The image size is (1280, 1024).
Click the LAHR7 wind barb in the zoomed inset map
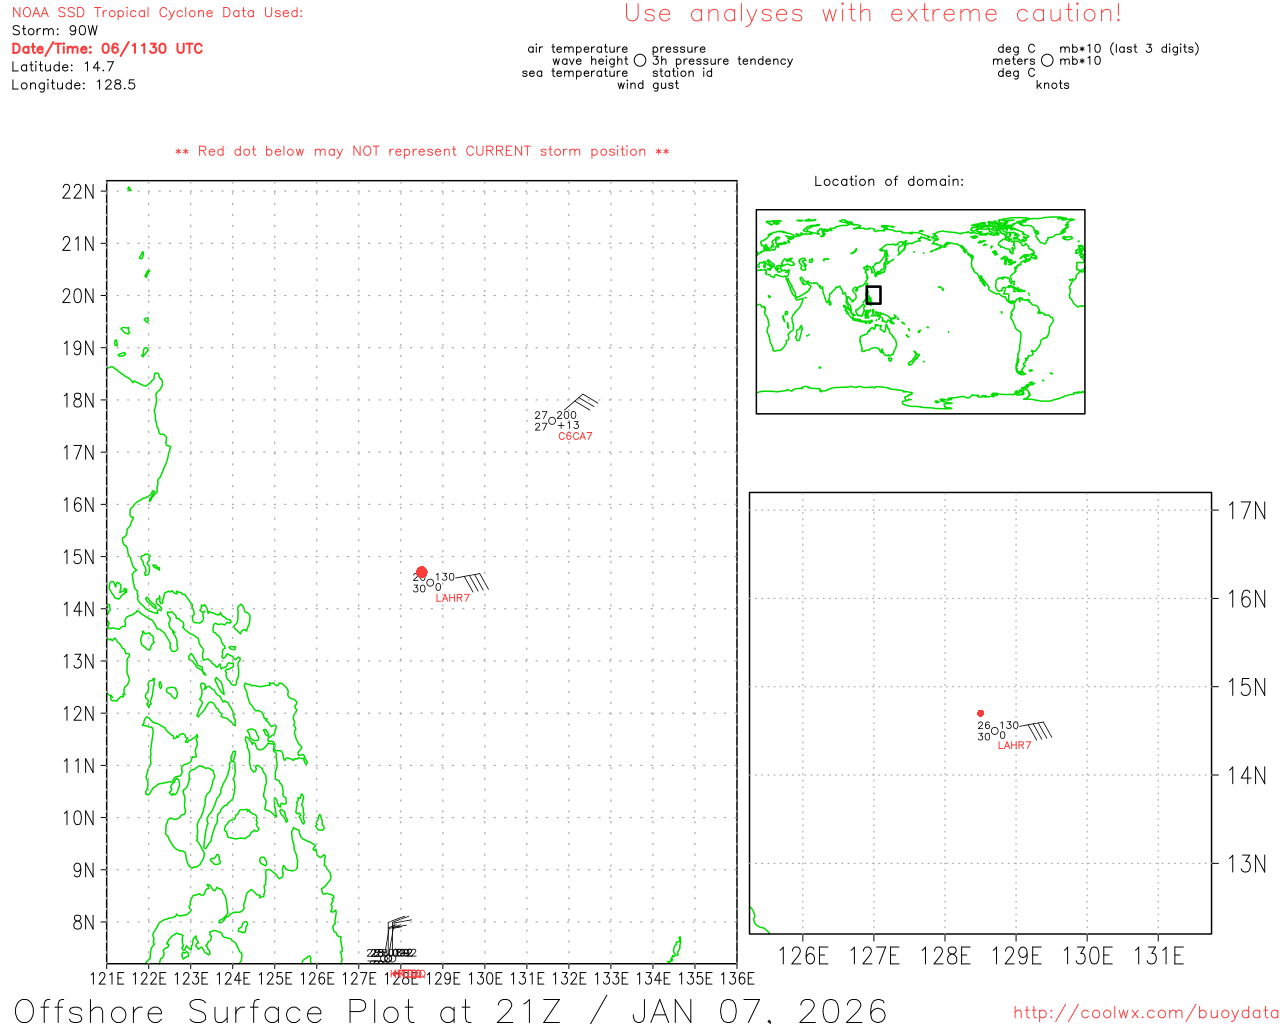[1034, 731]
